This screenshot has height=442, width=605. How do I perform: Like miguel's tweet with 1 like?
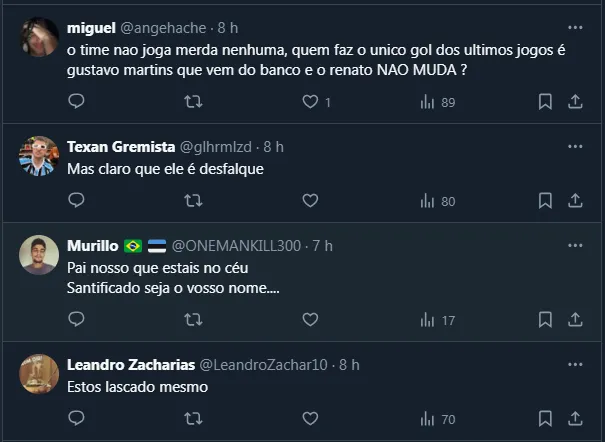[310, 101]
